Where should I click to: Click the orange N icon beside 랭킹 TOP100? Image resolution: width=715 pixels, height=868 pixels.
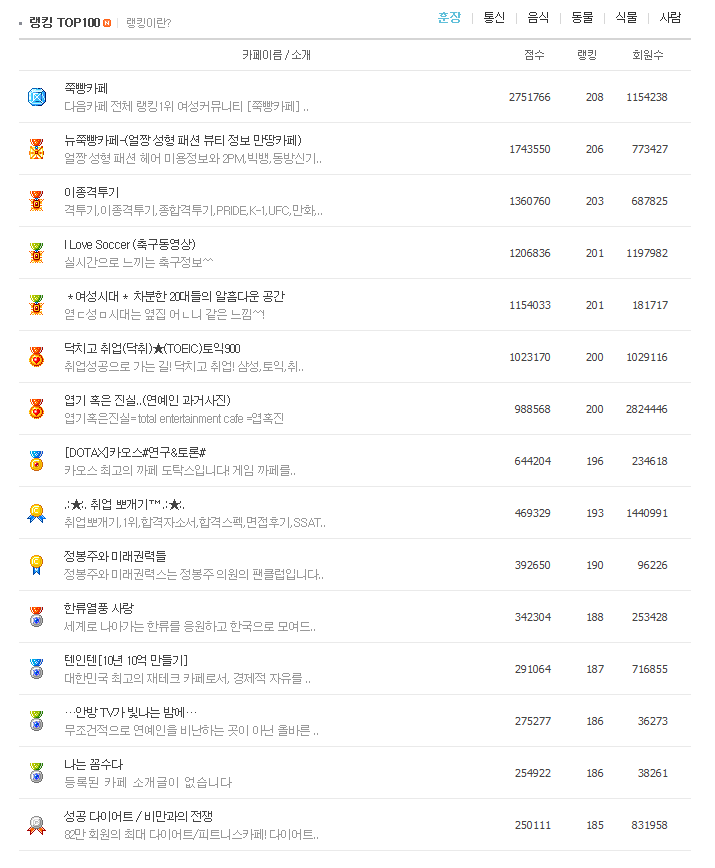point(107,22)
